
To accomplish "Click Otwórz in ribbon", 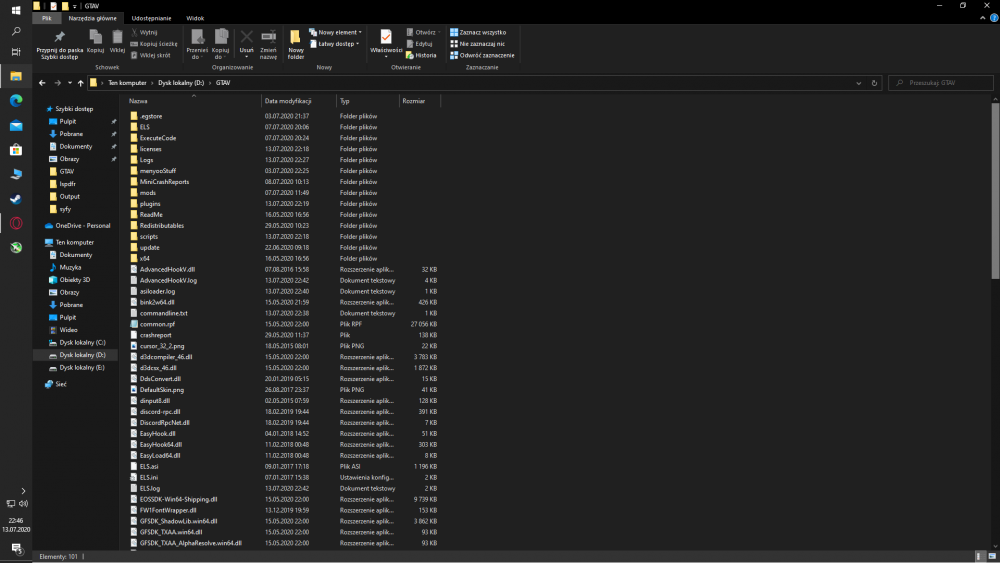I will [423, 32].
